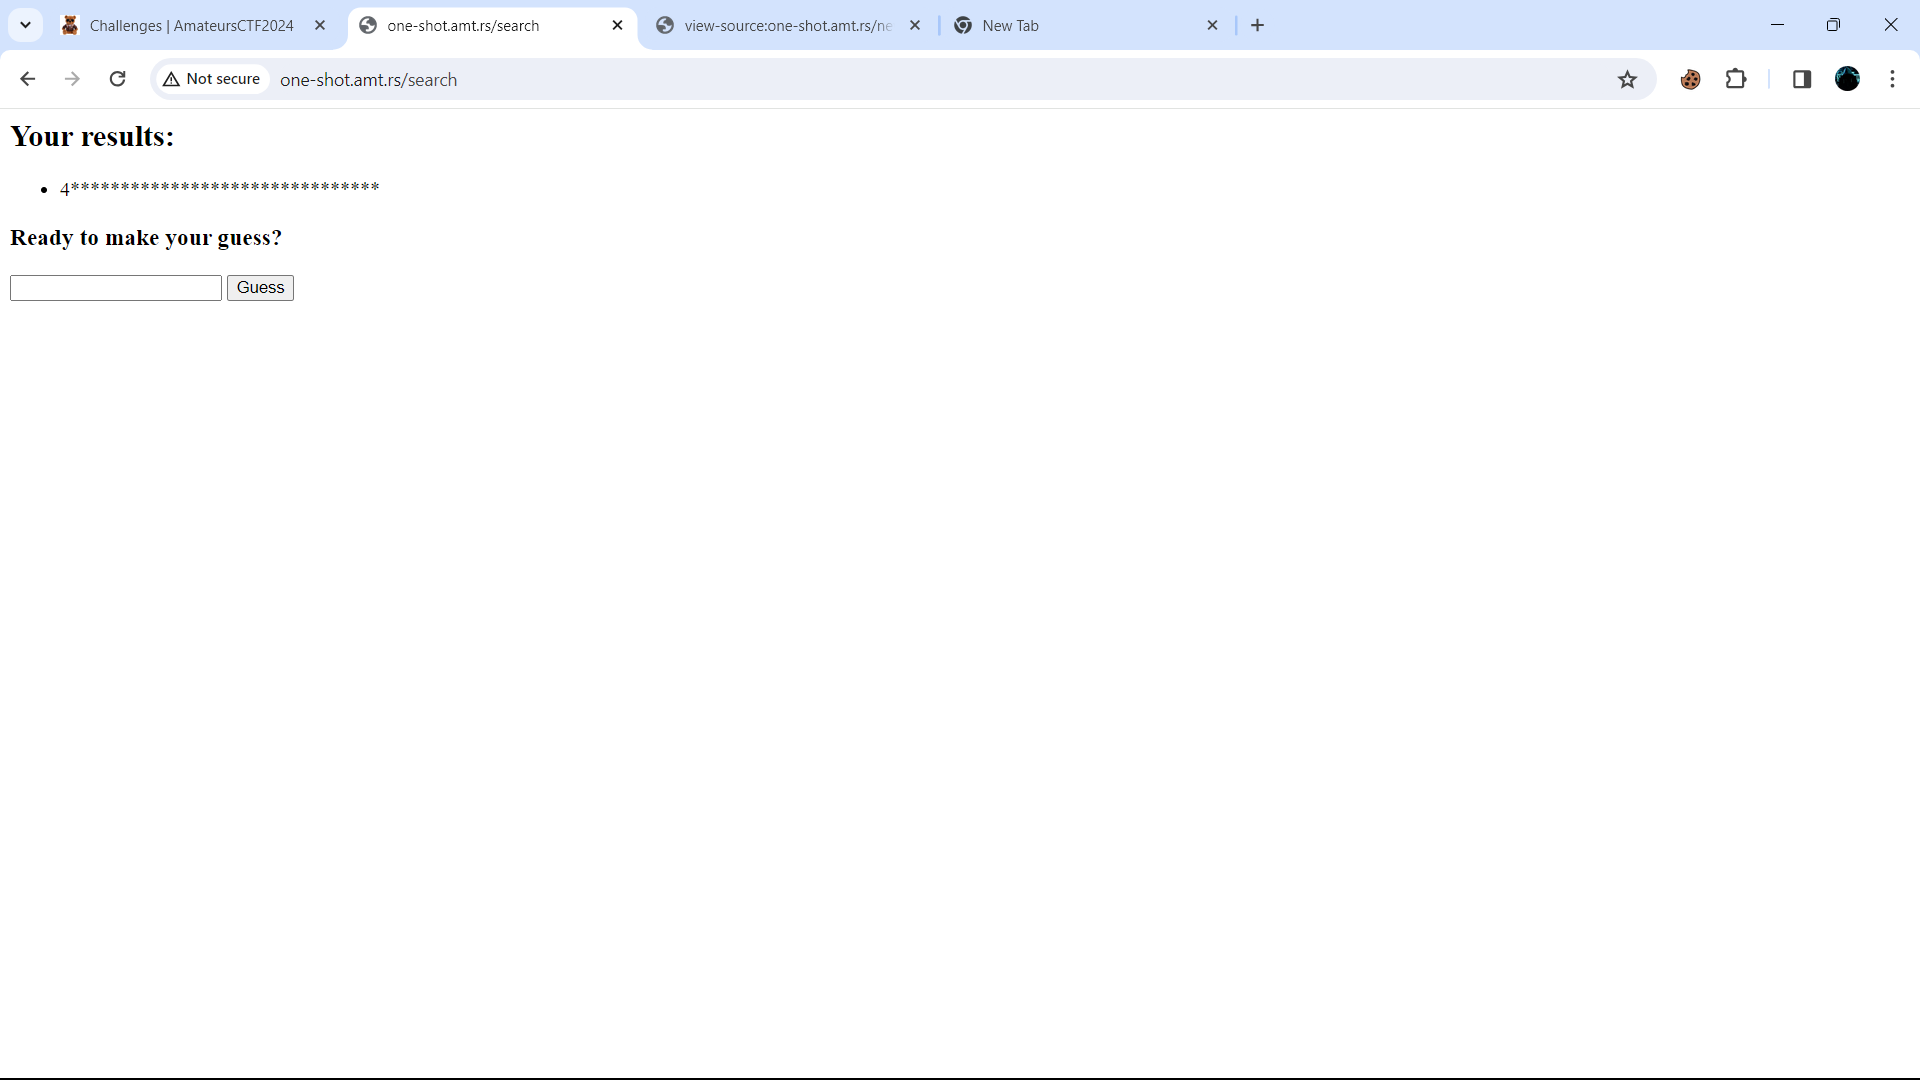Switch to the New Tab tab

(1080, 26)
